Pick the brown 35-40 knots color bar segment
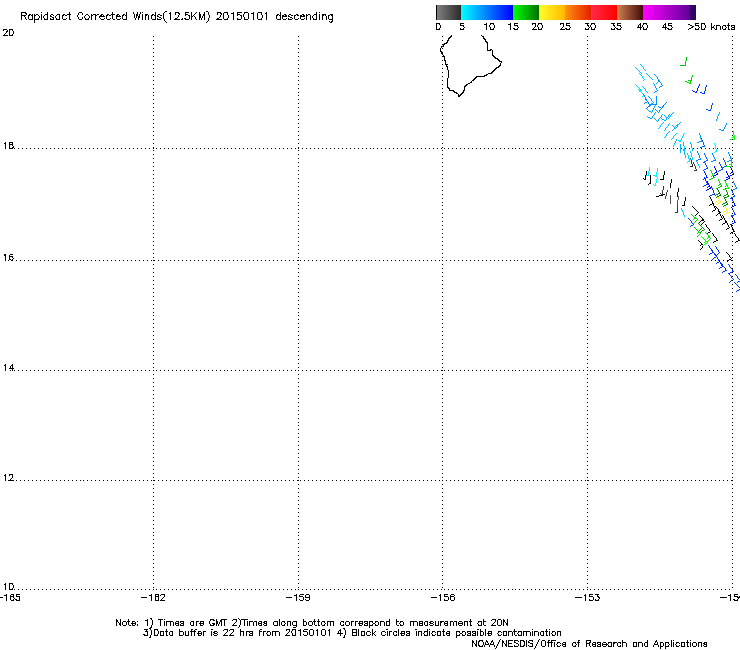This screenshot has width=740, height=650. pyautogui.click(x=630, y=12)
